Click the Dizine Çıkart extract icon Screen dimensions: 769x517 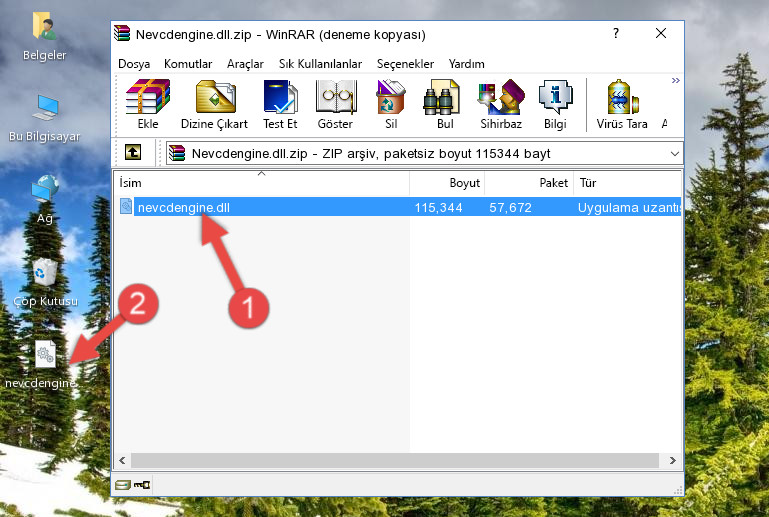[x=215, y=104]
